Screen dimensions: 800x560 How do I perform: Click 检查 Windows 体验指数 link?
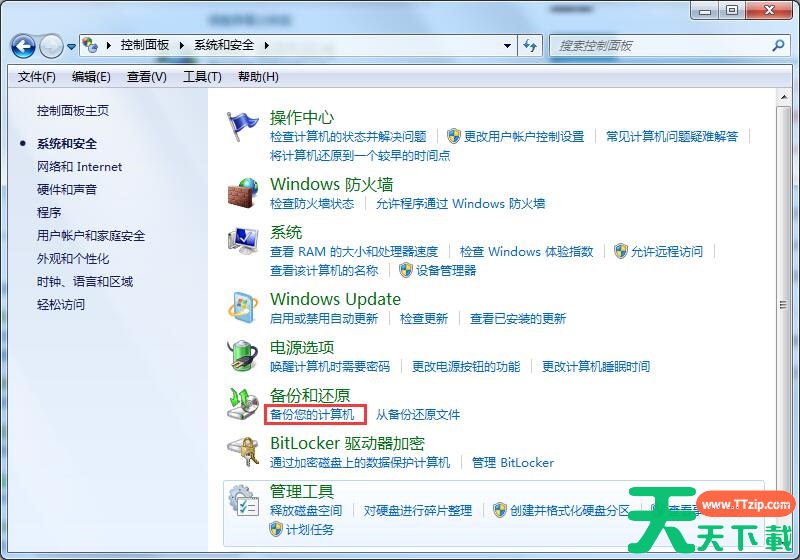click(x=527, y=251)
